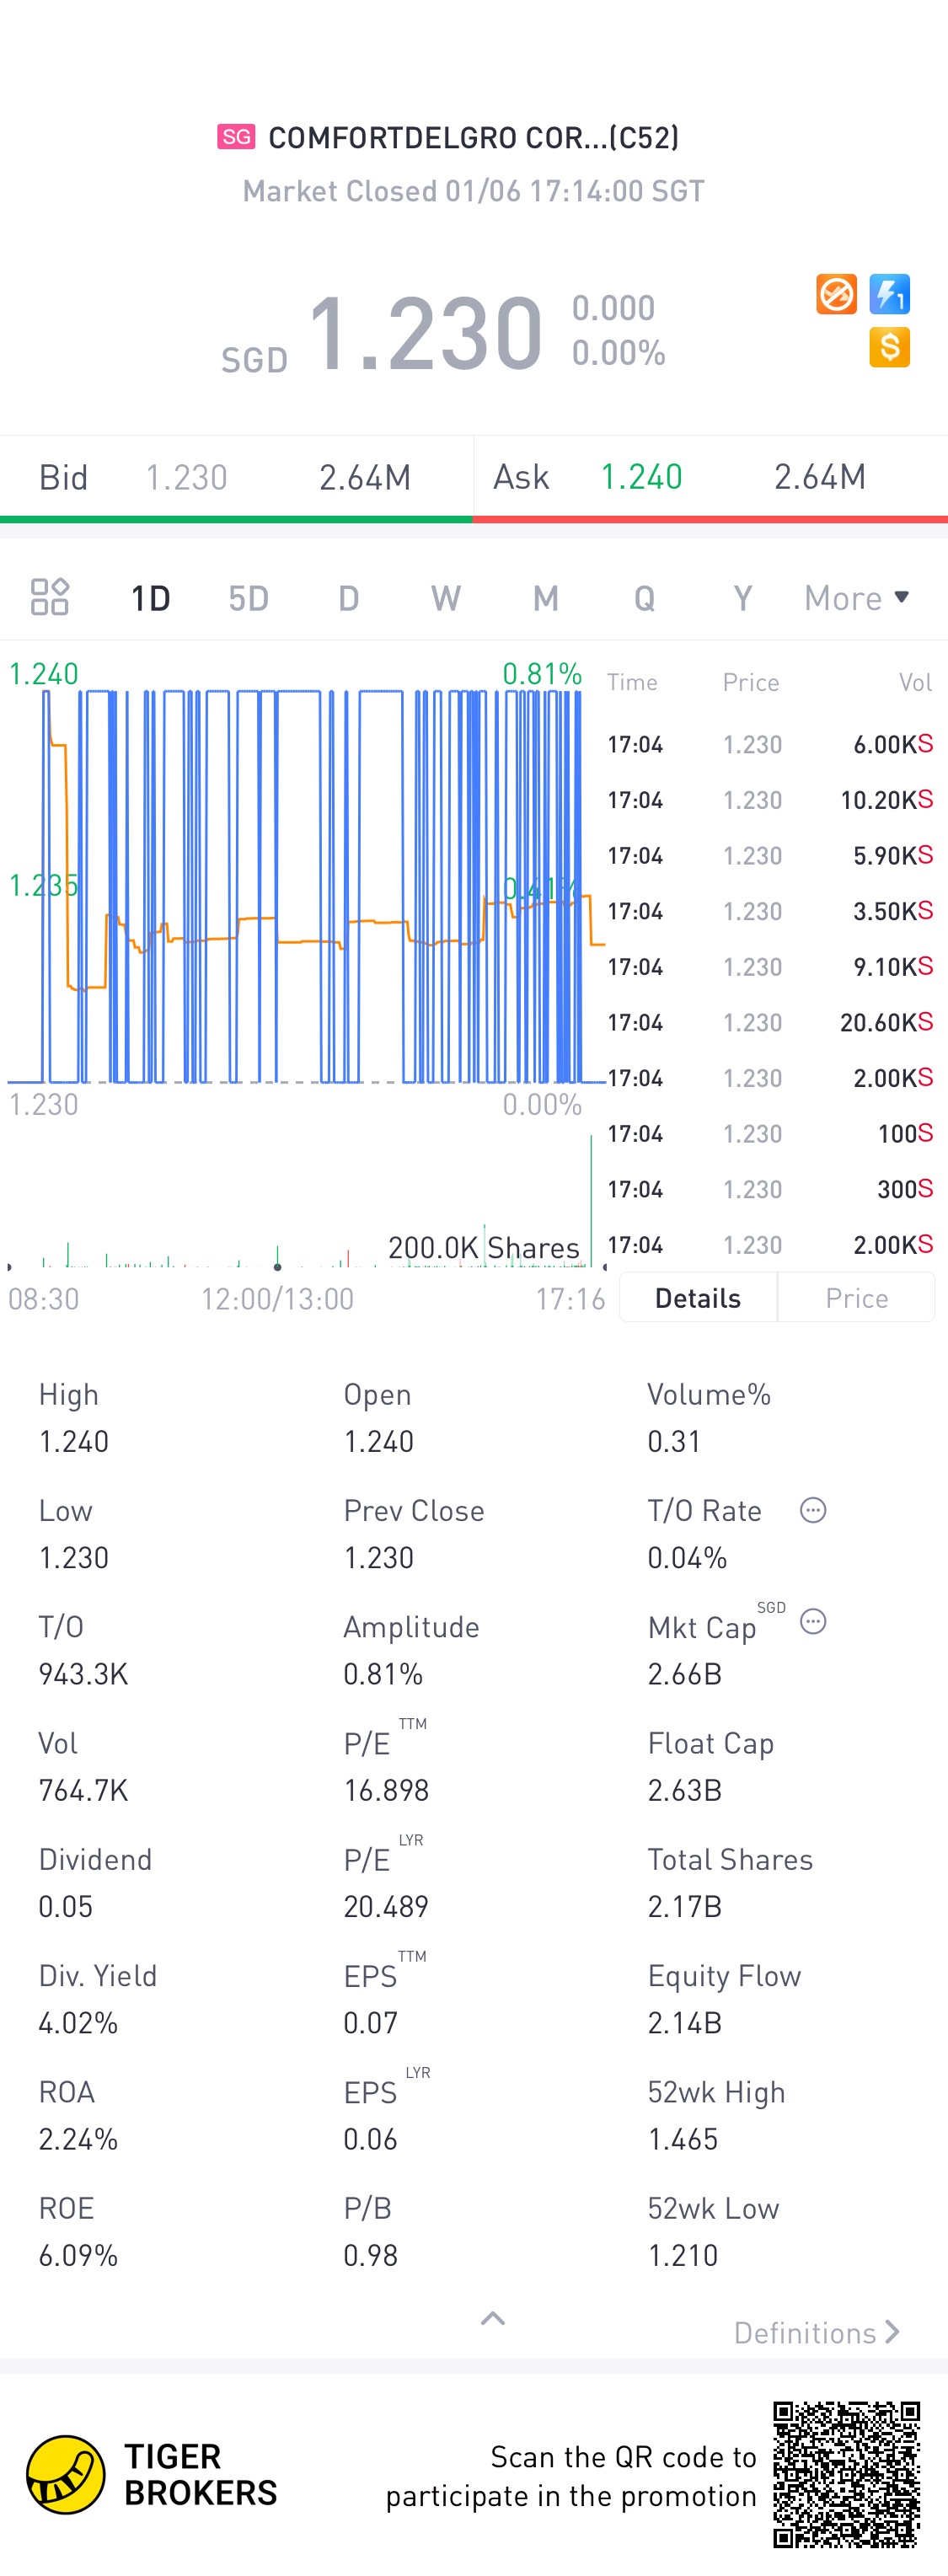Tap the Amplitude 0.81% value
Image resolution: width=948 pixels, height=2576 pixels.
pos(383,1674)
